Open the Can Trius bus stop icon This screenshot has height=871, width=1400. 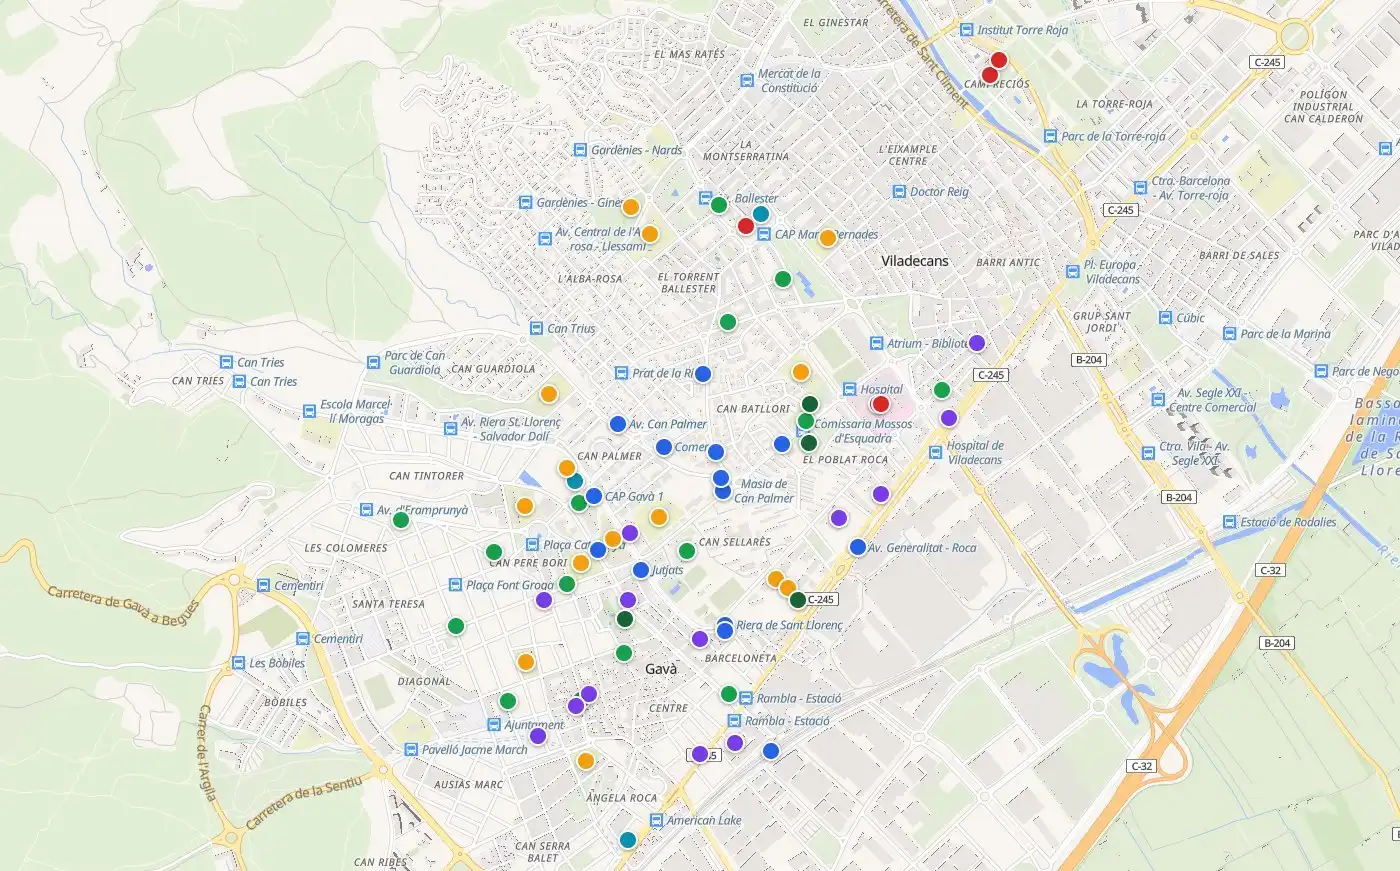tap(536, 328)
